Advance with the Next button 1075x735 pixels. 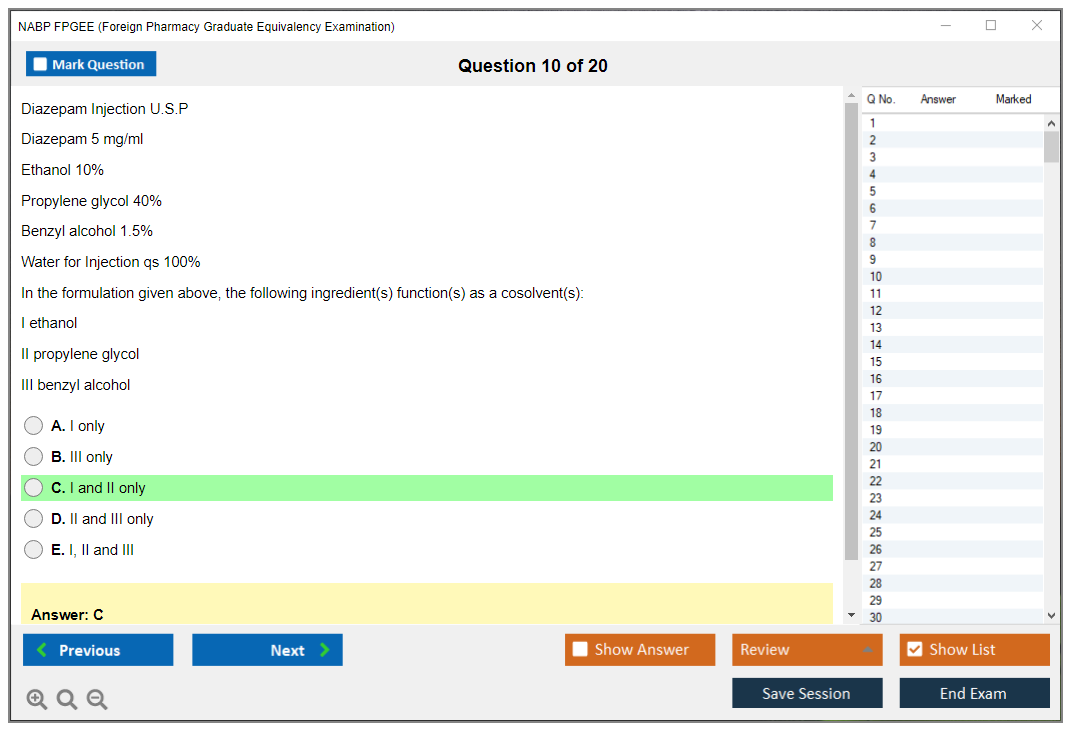(267, 650)
